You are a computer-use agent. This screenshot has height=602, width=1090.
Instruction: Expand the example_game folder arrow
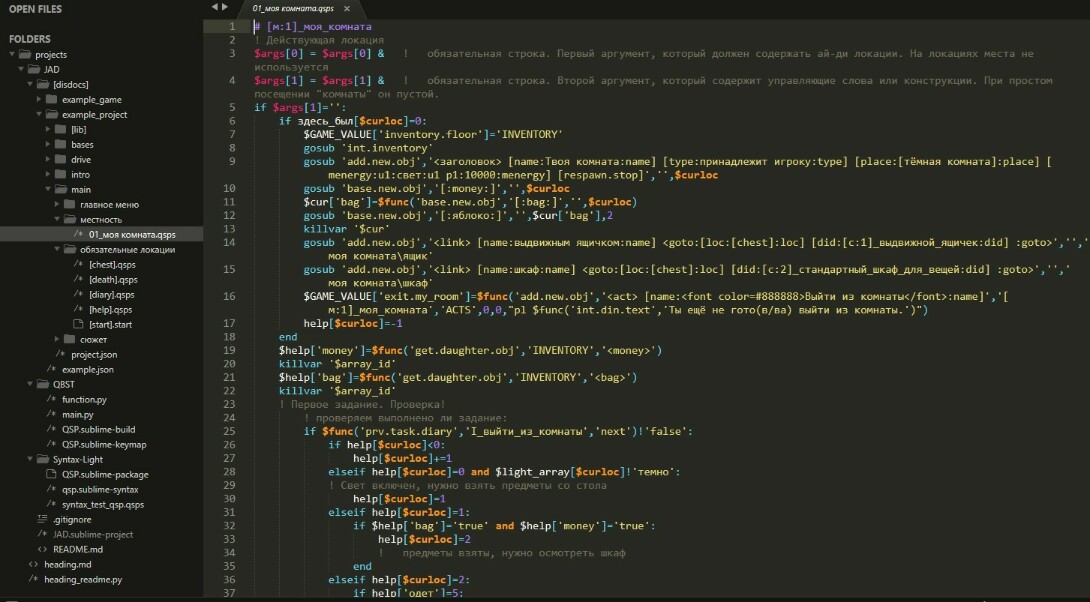pyautogui.click(x=40, y=99)
